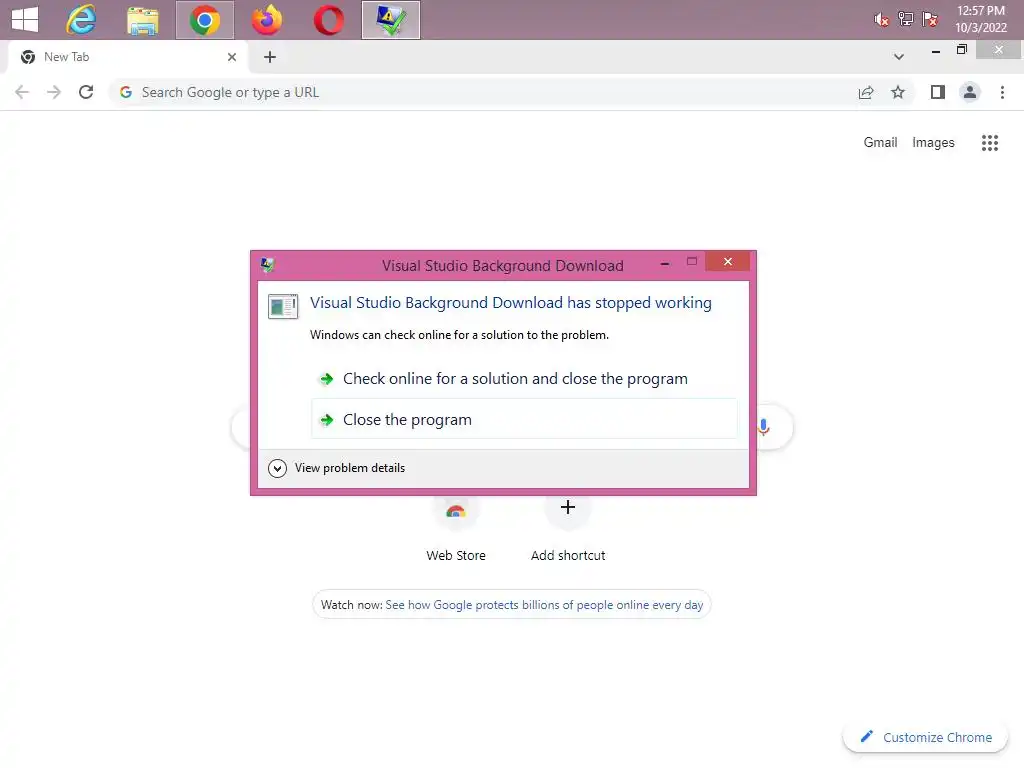Open the Google apps grid
The height and width of the screenshot is (768, 1024).
pyautogui.click(x=989, y=142)
